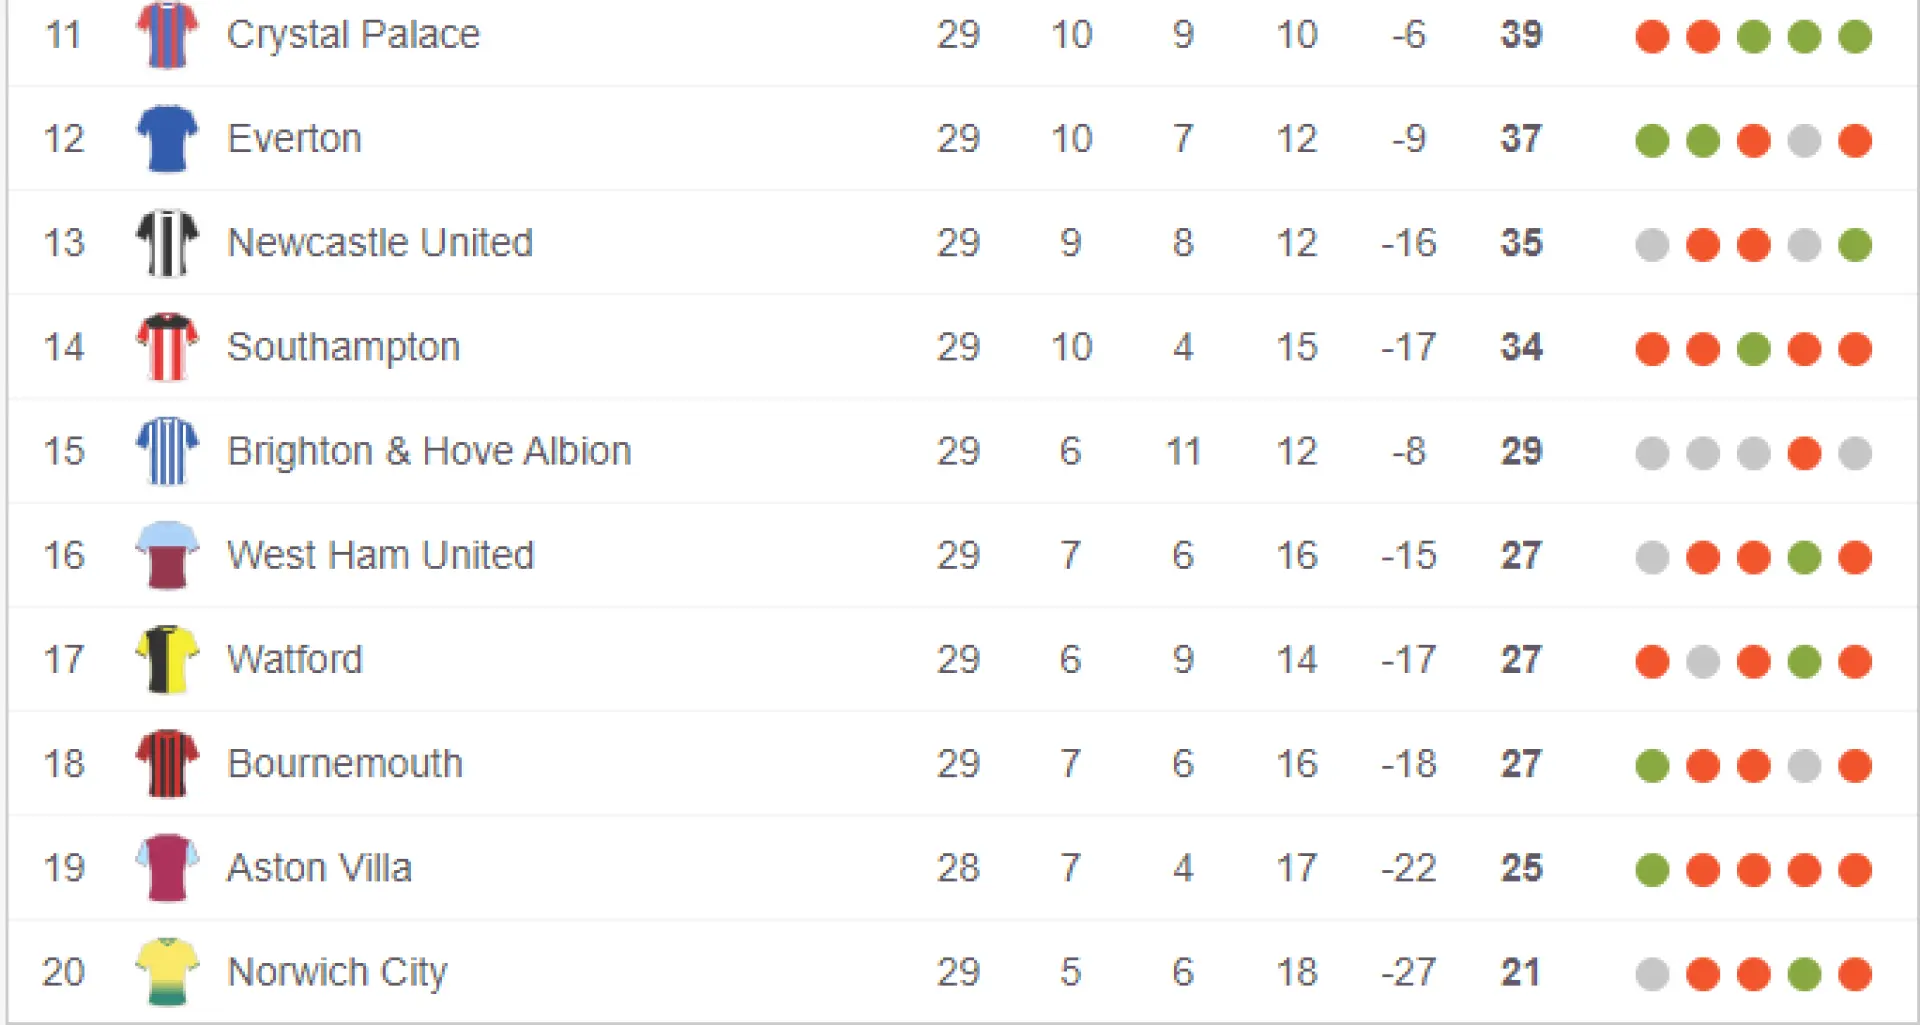1920x1025 pixels.
Task: Click the Crystal Palace jersey icon
Action: coord(167,34)
